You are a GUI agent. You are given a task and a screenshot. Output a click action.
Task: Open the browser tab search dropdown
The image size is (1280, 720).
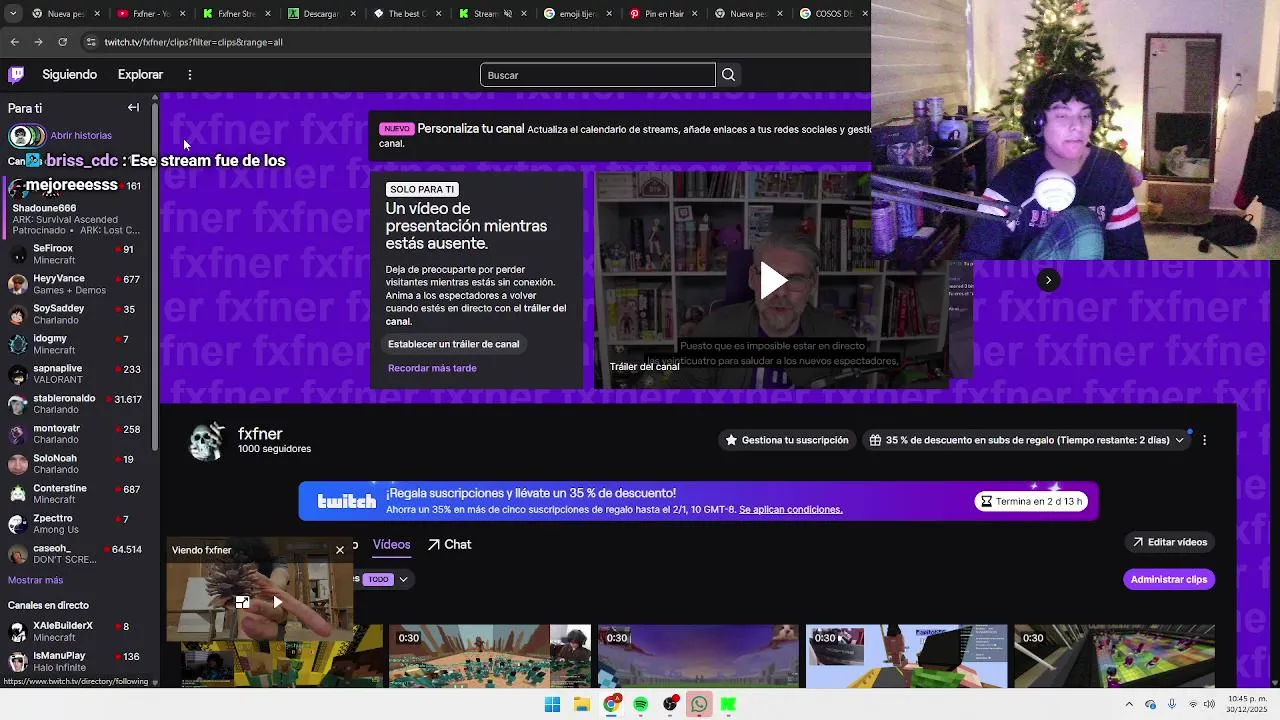[12, 14]
